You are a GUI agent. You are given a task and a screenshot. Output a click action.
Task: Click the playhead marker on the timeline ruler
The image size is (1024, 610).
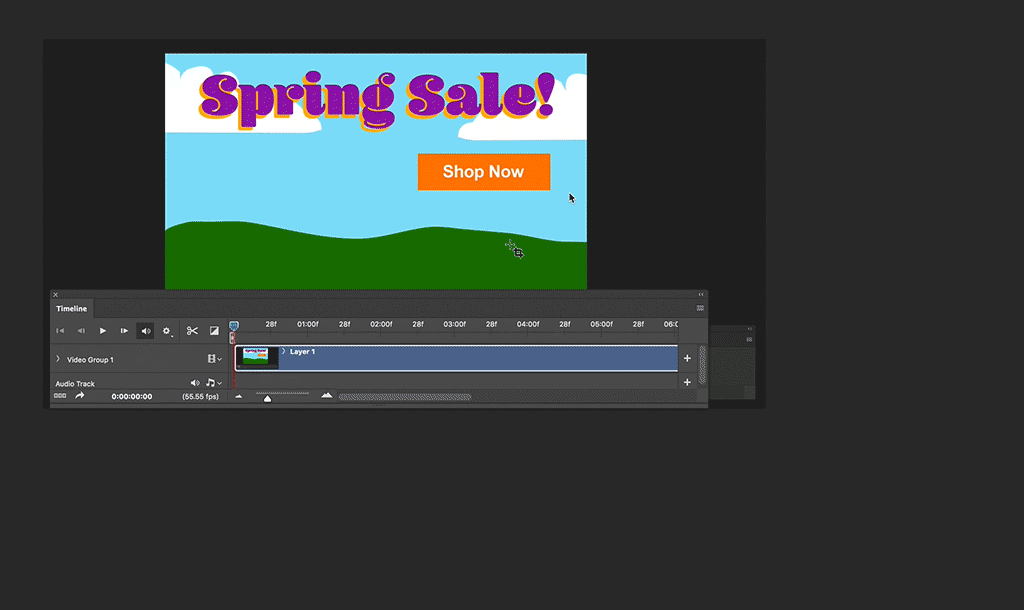click(234, 324)
